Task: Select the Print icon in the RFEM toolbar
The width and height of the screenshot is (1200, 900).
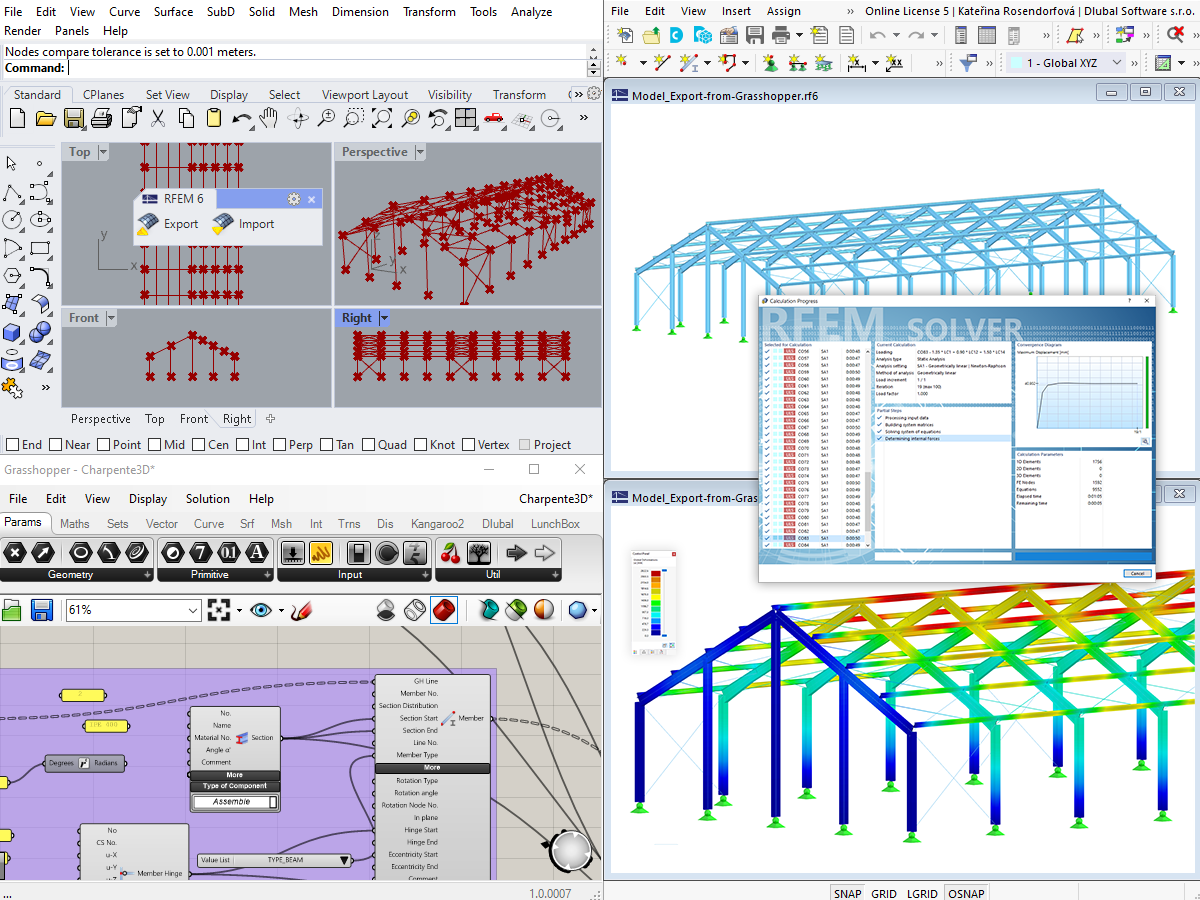Action: (x=780, y=35)
